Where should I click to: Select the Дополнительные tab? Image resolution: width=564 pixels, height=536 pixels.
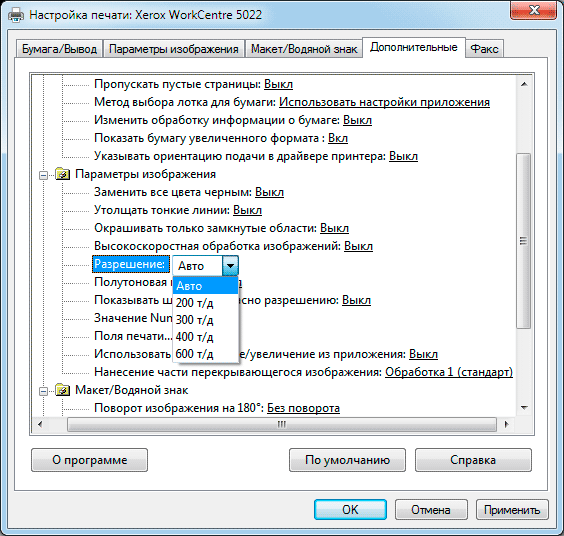(414, 47)
